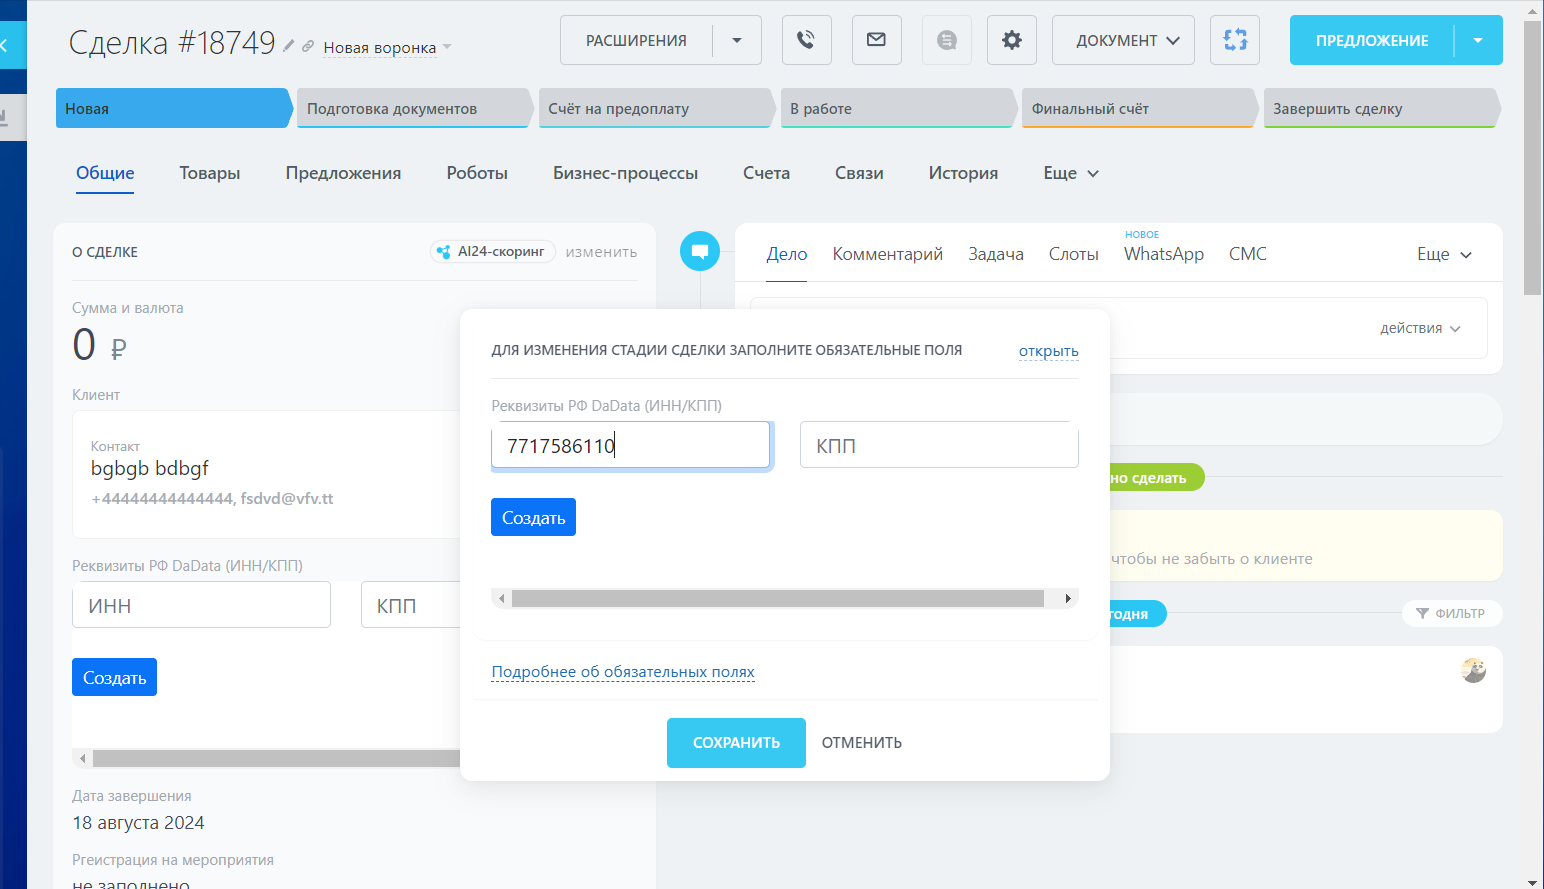
Task: Focus the dialog ИНН field with 7717586110
Action: [630, 445]
